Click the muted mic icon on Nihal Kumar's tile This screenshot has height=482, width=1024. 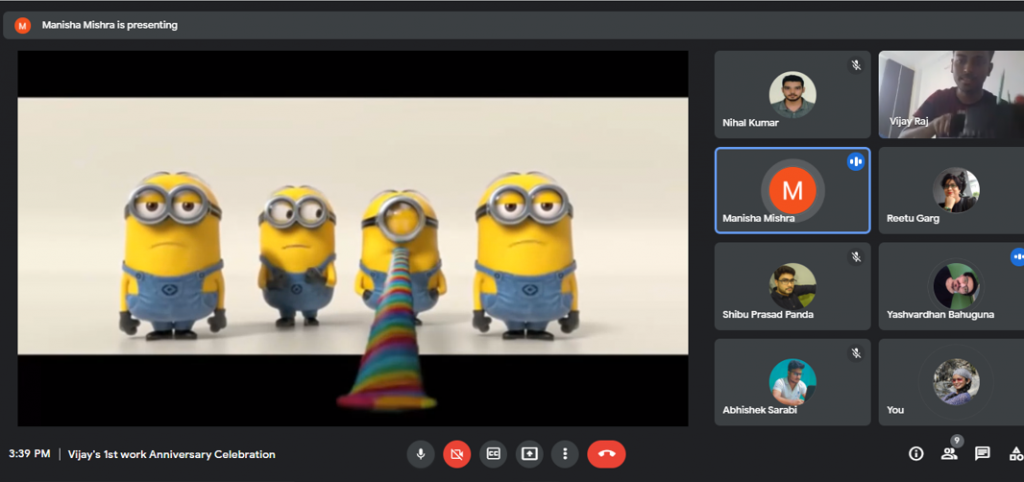tap(856, 65)
